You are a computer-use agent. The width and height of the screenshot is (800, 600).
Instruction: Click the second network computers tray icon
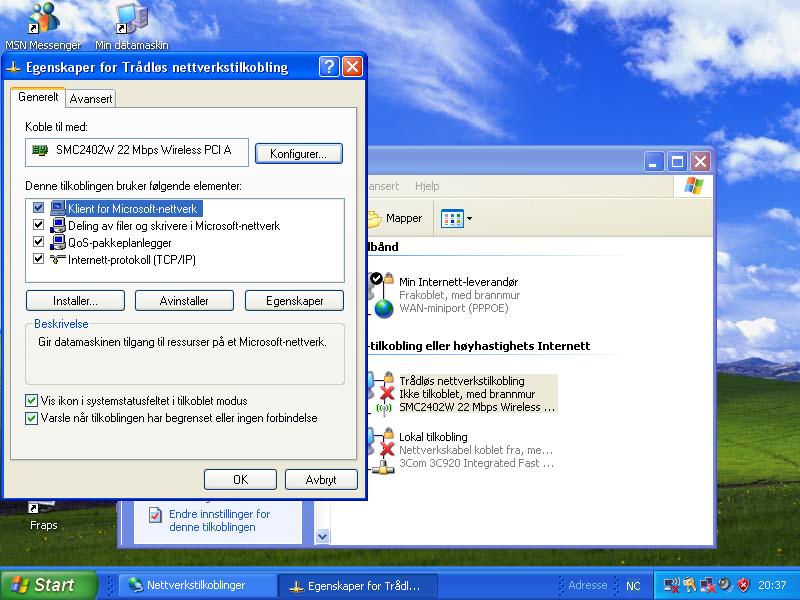point(708,585)
